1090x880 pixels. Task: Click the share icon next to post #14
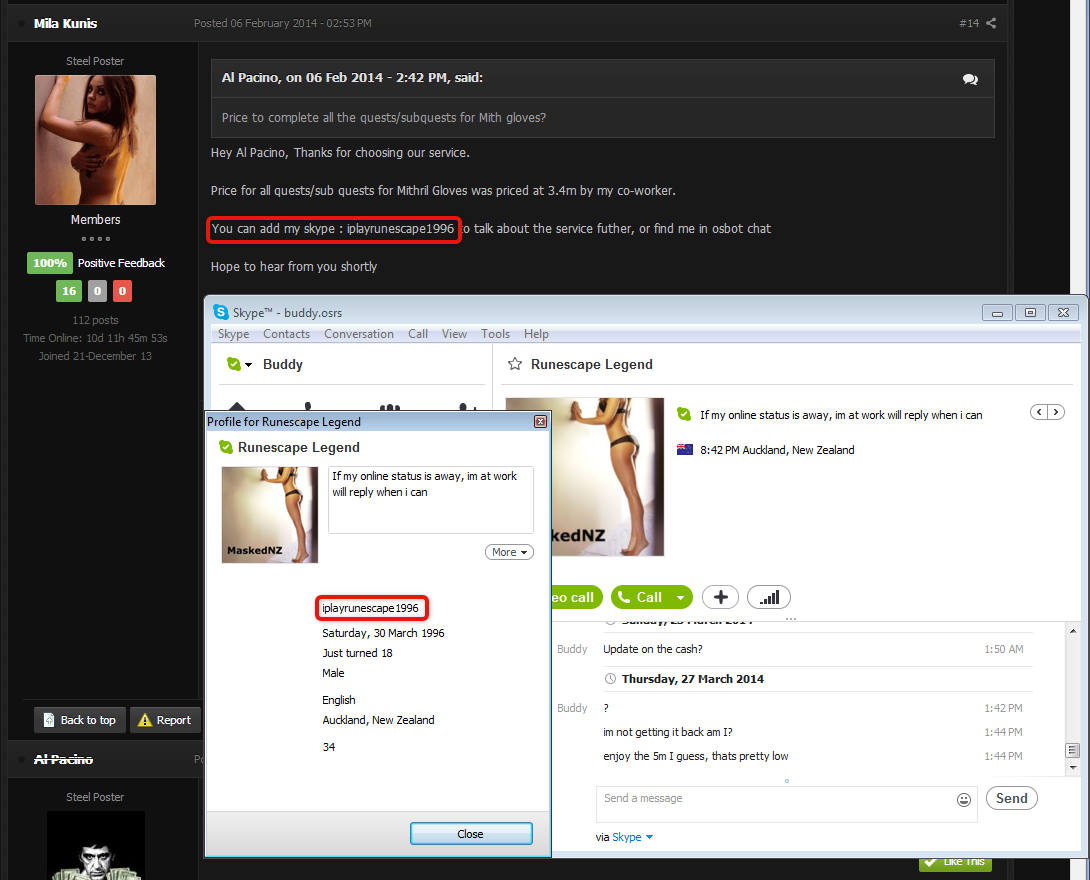[991, 23]
